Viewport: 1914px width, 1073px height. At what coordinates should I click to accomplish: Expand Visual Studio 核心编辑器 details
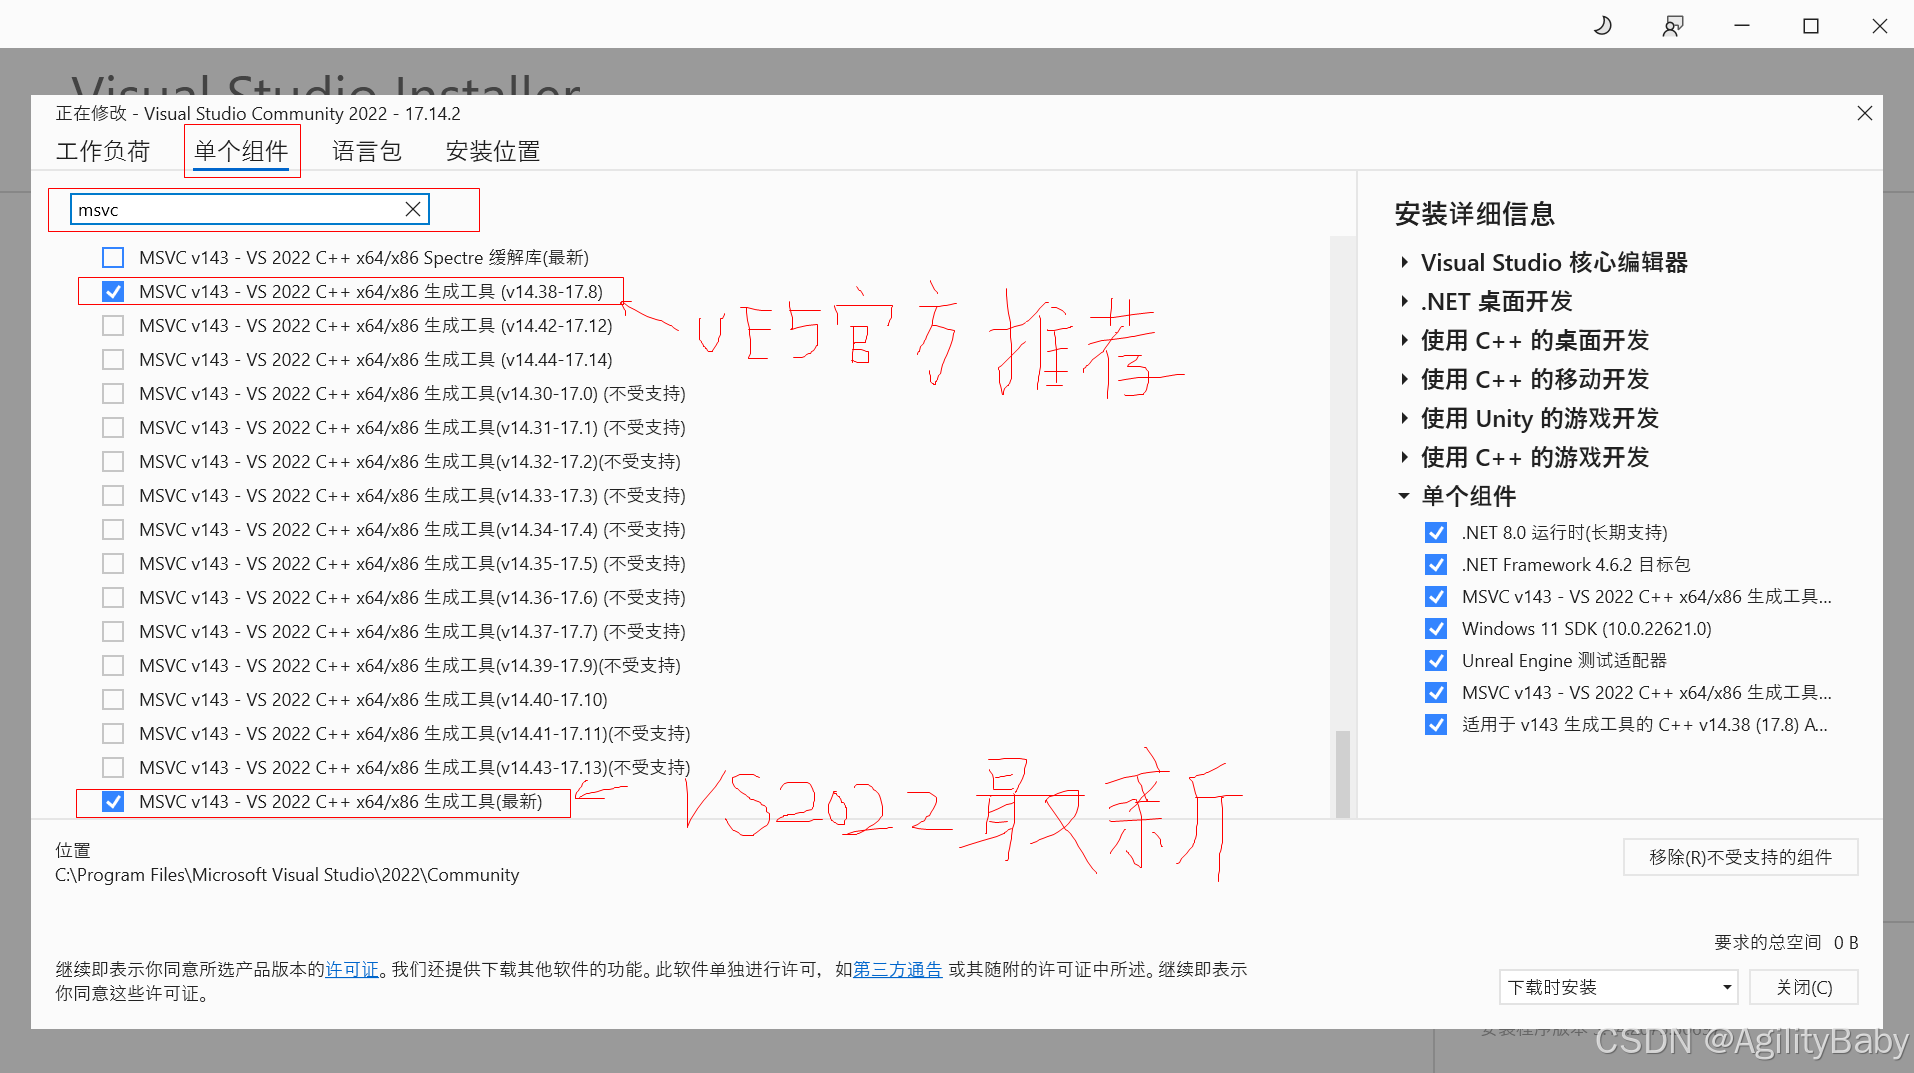[x=1404, y=263]
